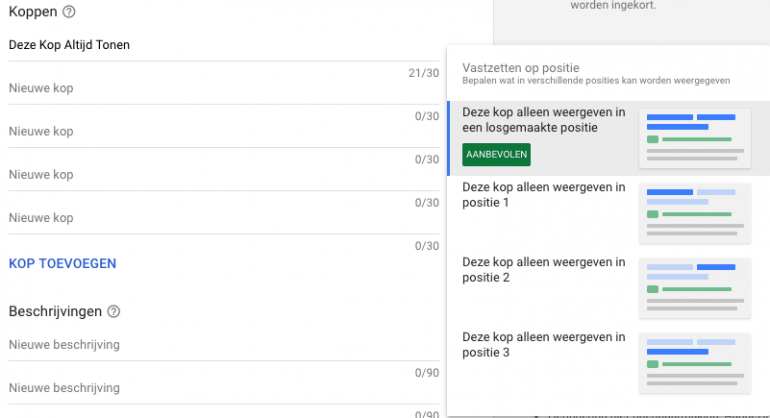
Task: Open the help icon beside Koppen
Action: [69, 12]
